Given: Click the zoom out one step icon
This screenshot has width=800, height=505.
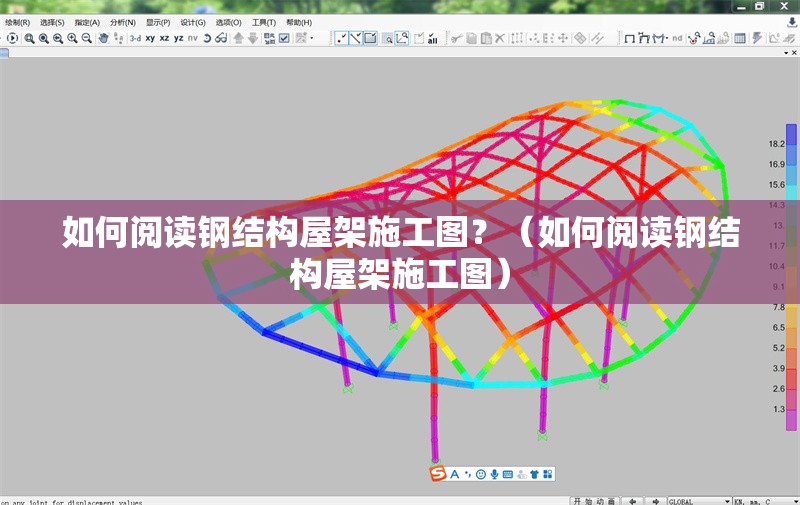Looking at the screenshot, I should coord(86,38).
